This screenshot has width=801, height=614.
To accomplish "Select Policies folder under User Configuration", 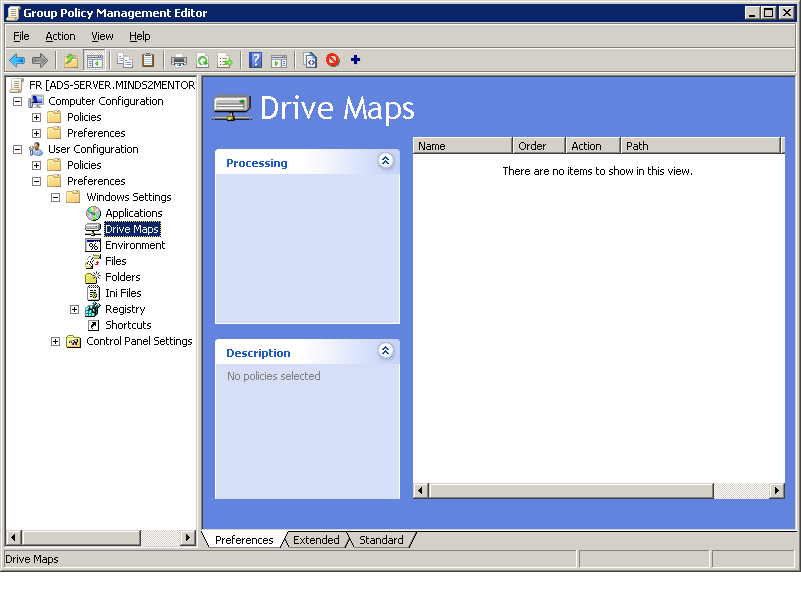I will point(84,166).
